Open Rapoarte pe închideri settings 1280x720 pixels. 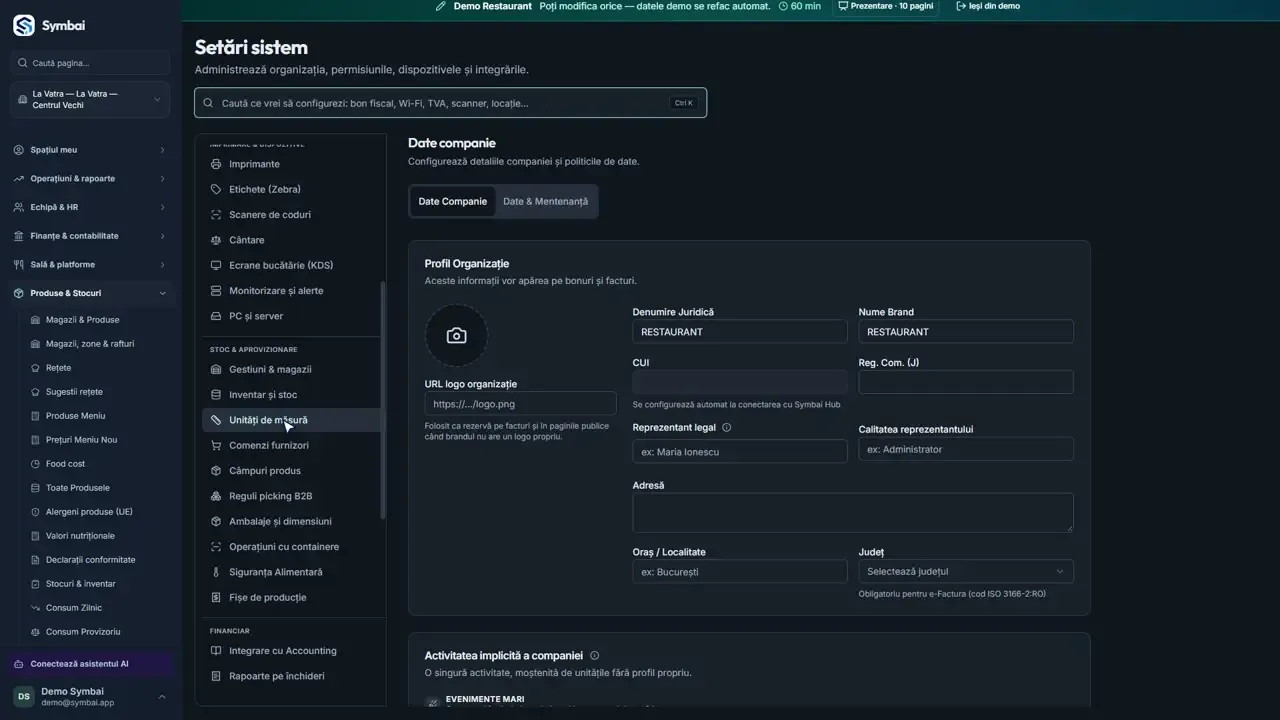pos(292,676)
